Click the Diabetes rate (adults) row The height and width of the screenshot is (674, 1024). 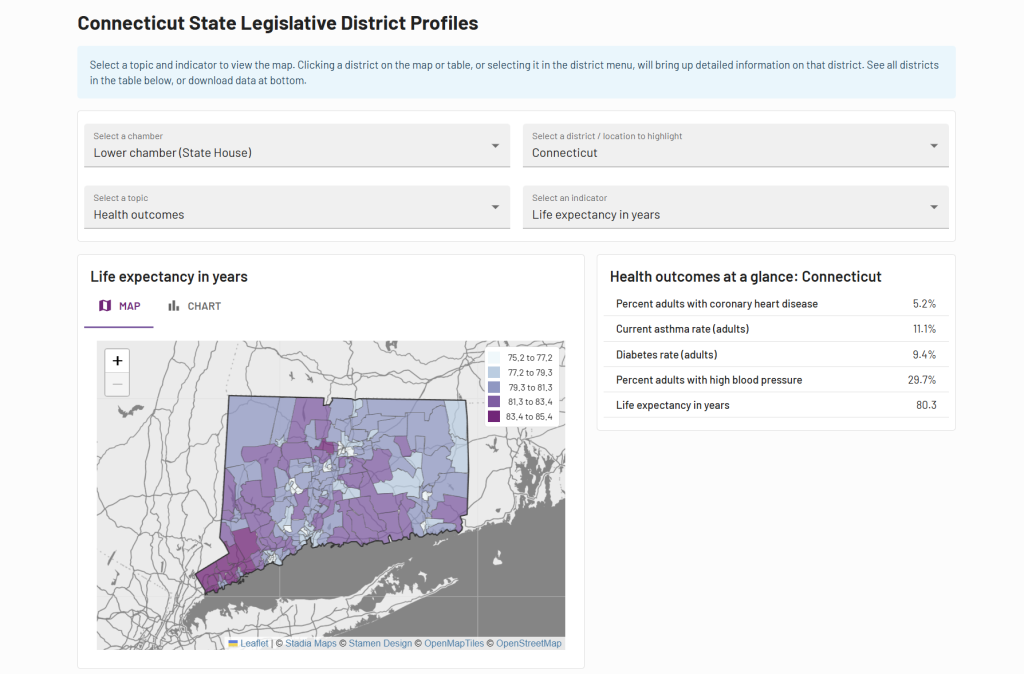click(x=775, y=354)
